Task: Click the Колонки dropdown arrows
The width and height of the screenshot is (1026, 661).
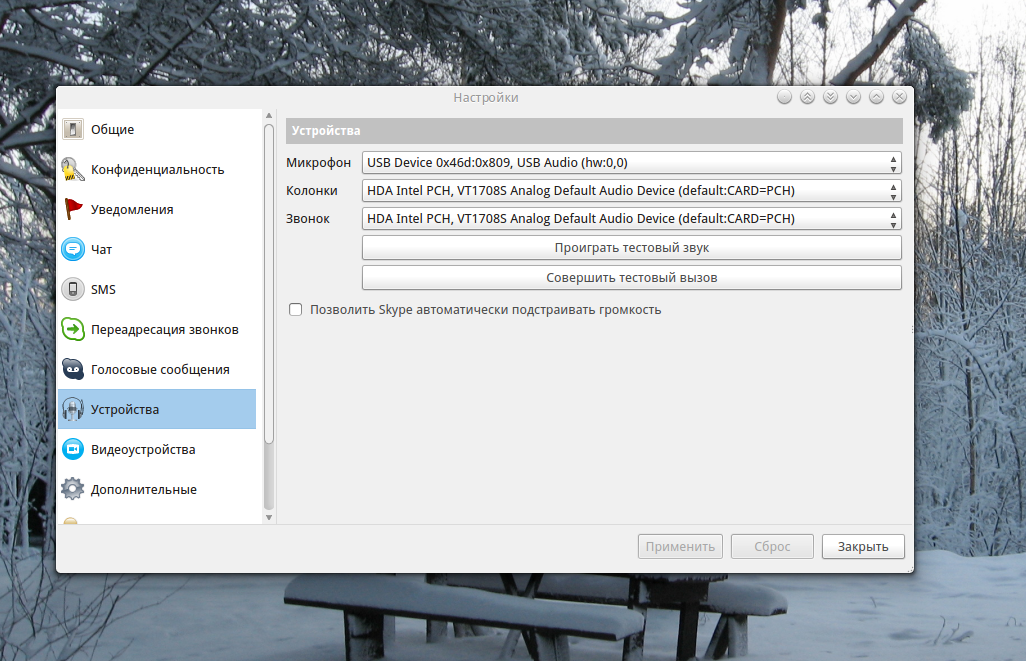Action: [x=893, y=191]
